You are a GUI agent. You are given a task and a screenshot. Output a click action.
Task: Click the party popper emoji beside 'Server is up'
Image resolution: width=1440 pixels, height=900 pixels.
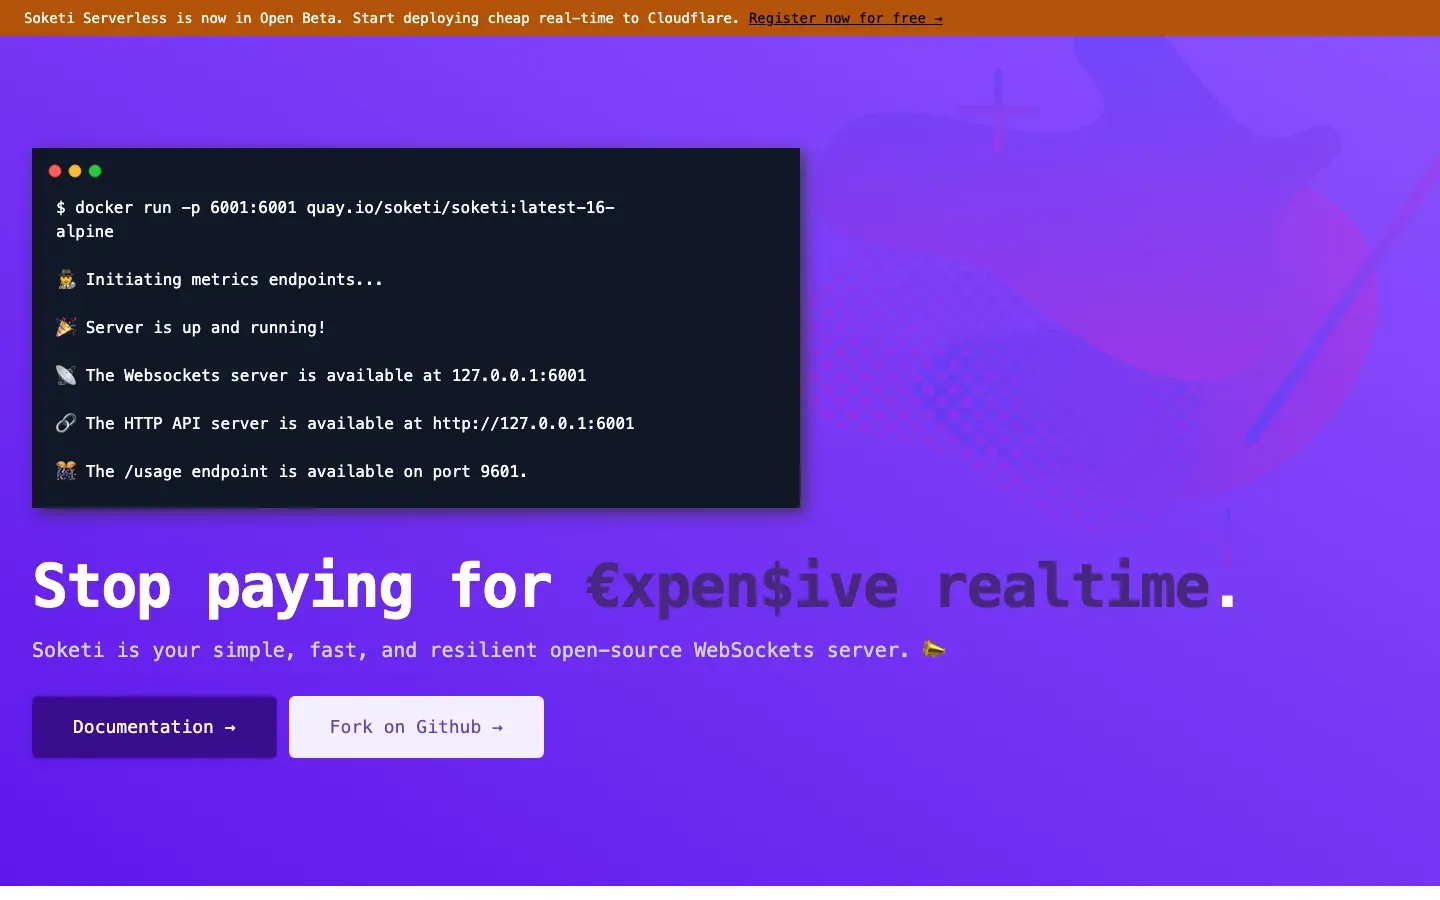[66, 328]
